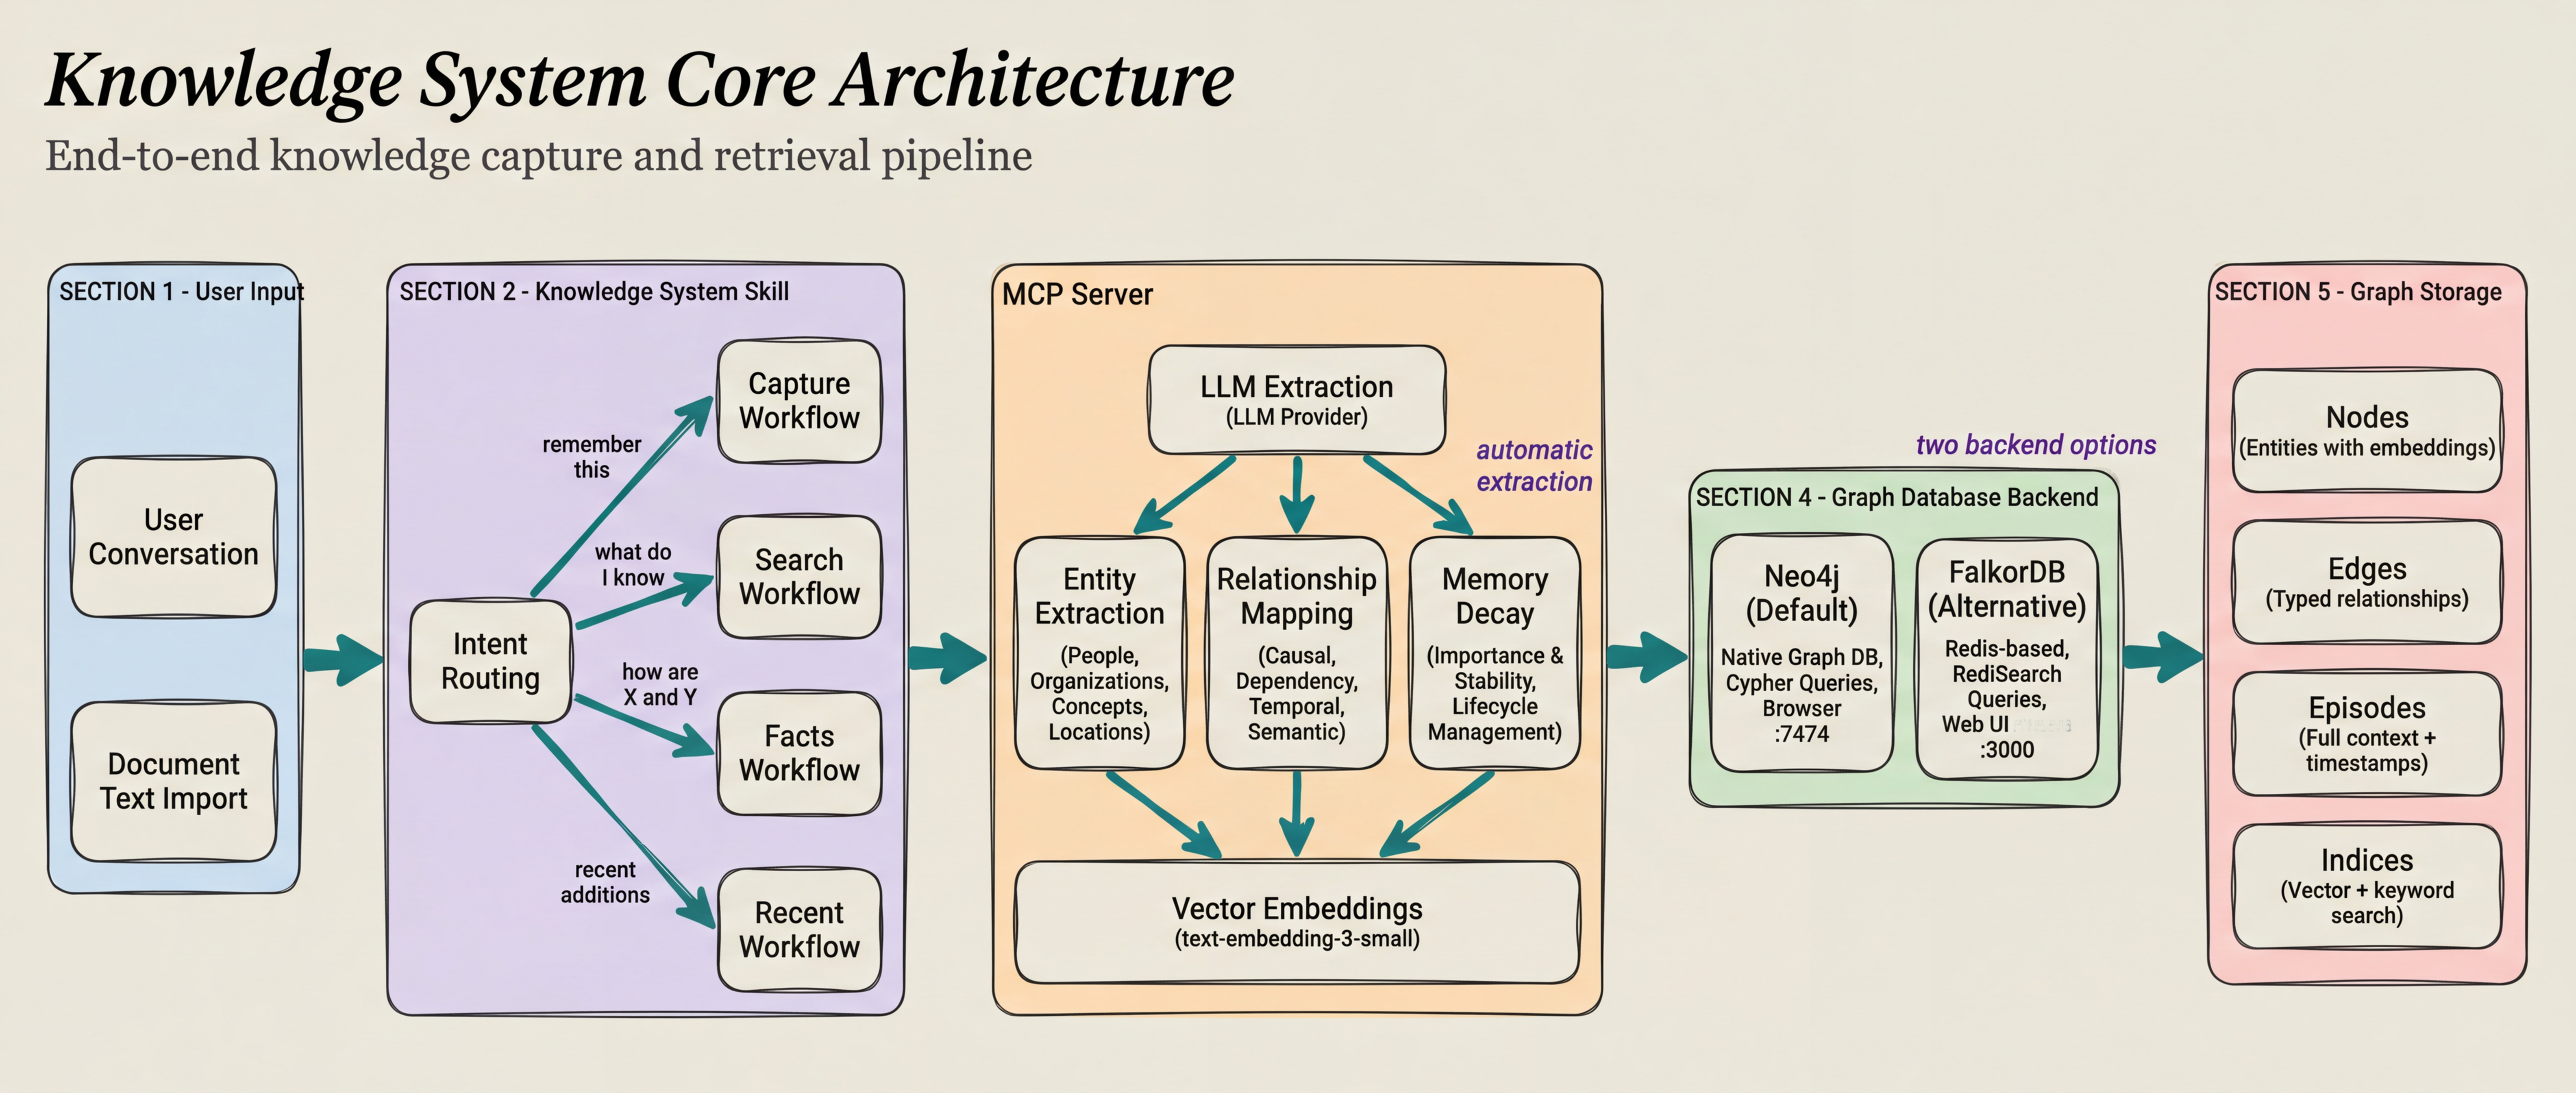
Task: Click the arrow between User Input and Skill
Action: pyautogui.click(x=343, y=659)
